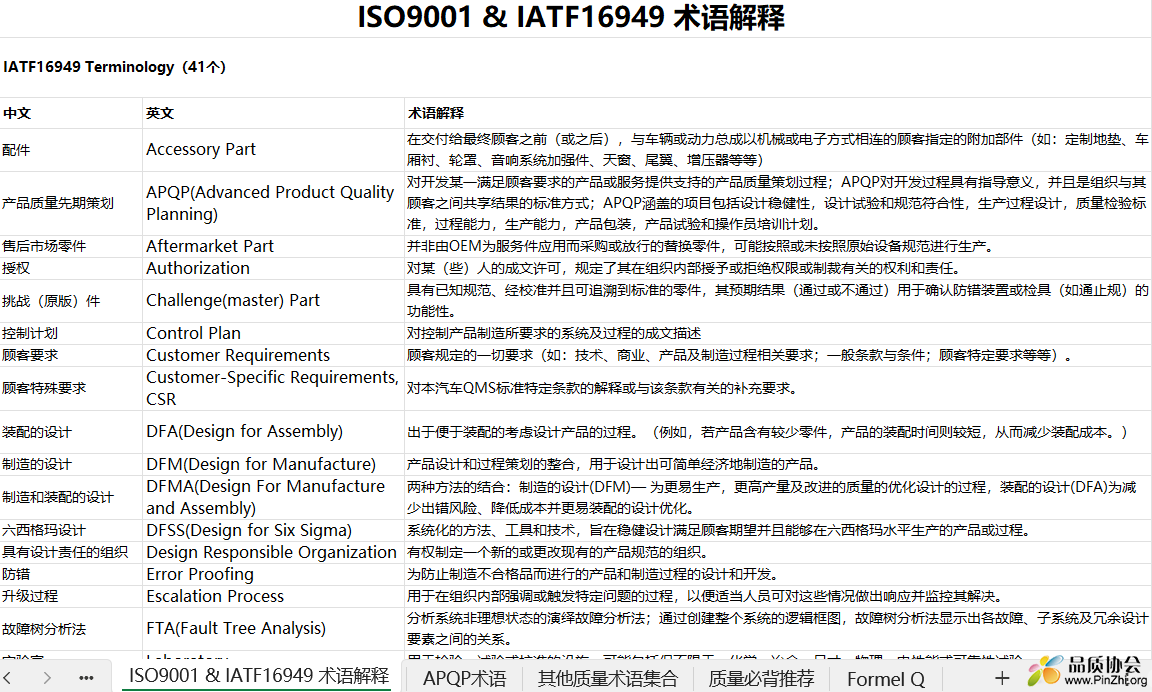Screen dimensions: 1152x692
Task: Select the 术语解释 column header cell
Action: click(x=778, y=113)
